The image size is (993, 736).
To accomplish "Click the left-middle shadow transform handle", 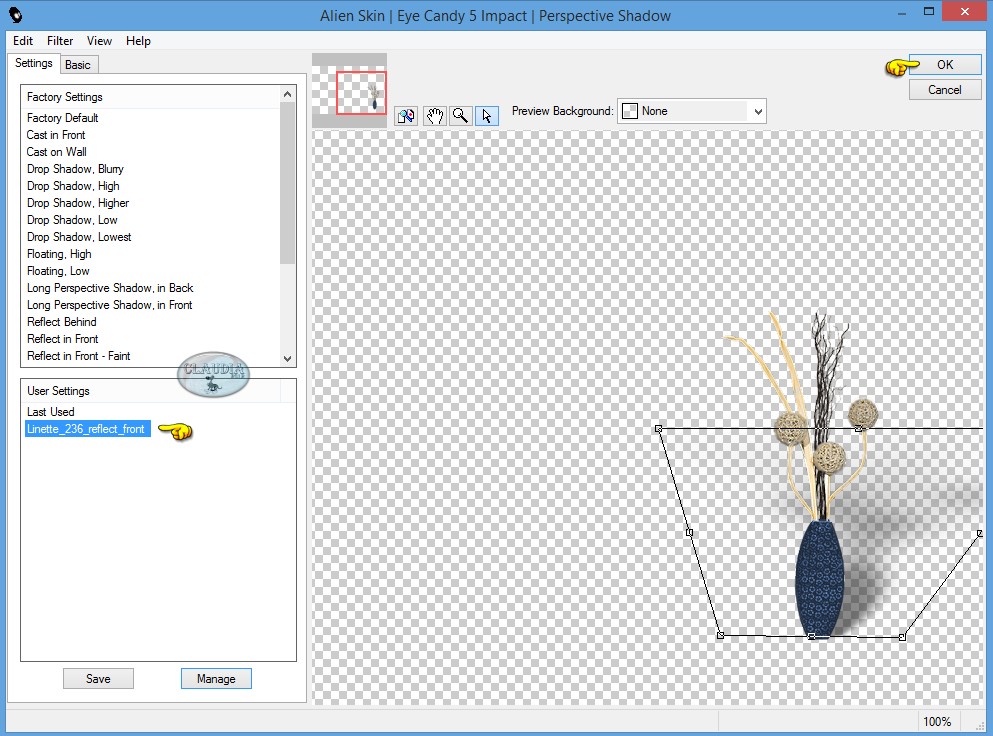I will coord(690,533).
